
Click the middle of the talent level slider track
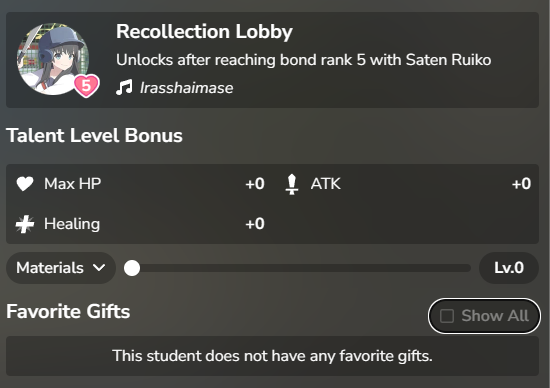coord(297,268)
